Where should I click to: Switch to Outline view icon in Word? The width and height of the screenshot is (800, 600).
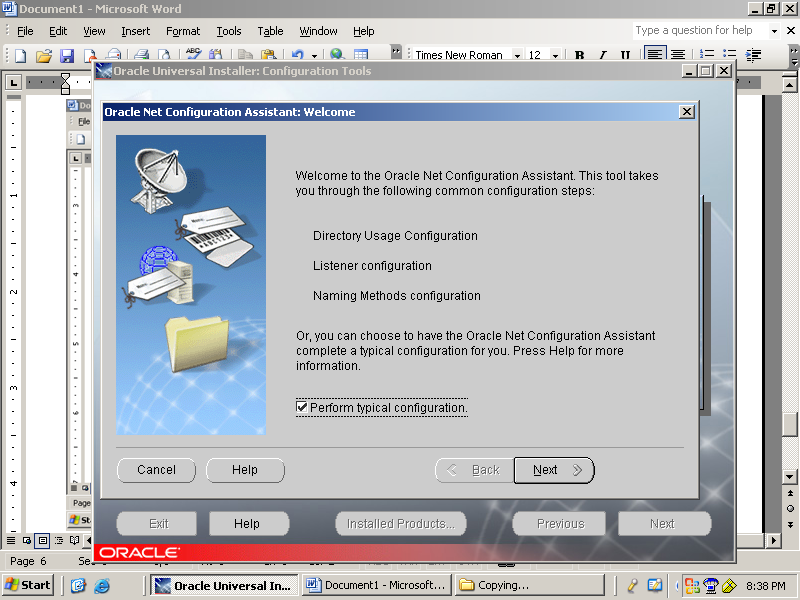(x=59, y=540)
